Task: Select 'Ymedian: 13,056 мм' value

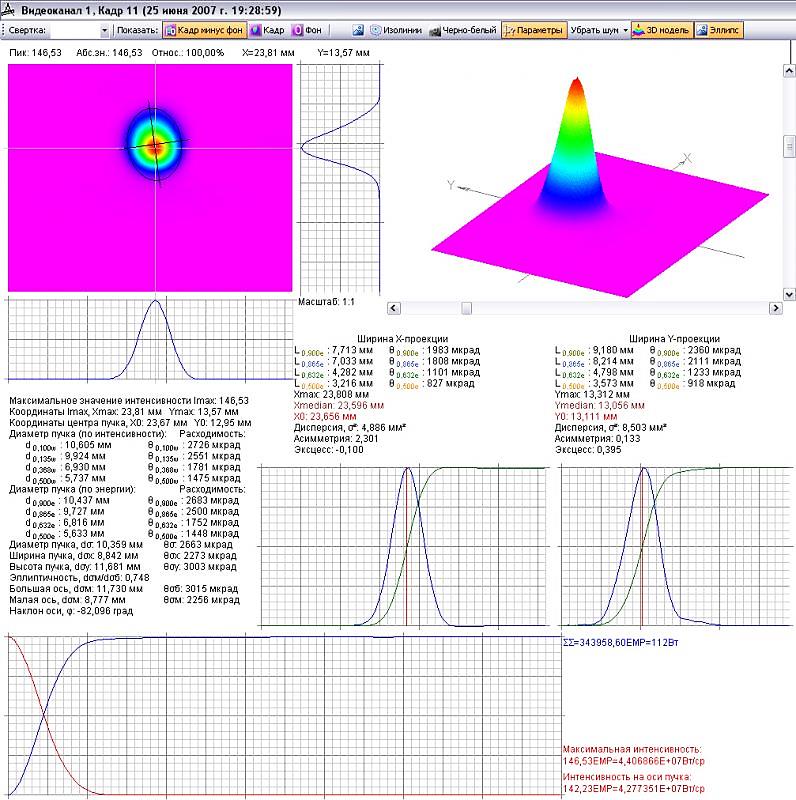Action: pyautogui.click(x=600, y=405)
